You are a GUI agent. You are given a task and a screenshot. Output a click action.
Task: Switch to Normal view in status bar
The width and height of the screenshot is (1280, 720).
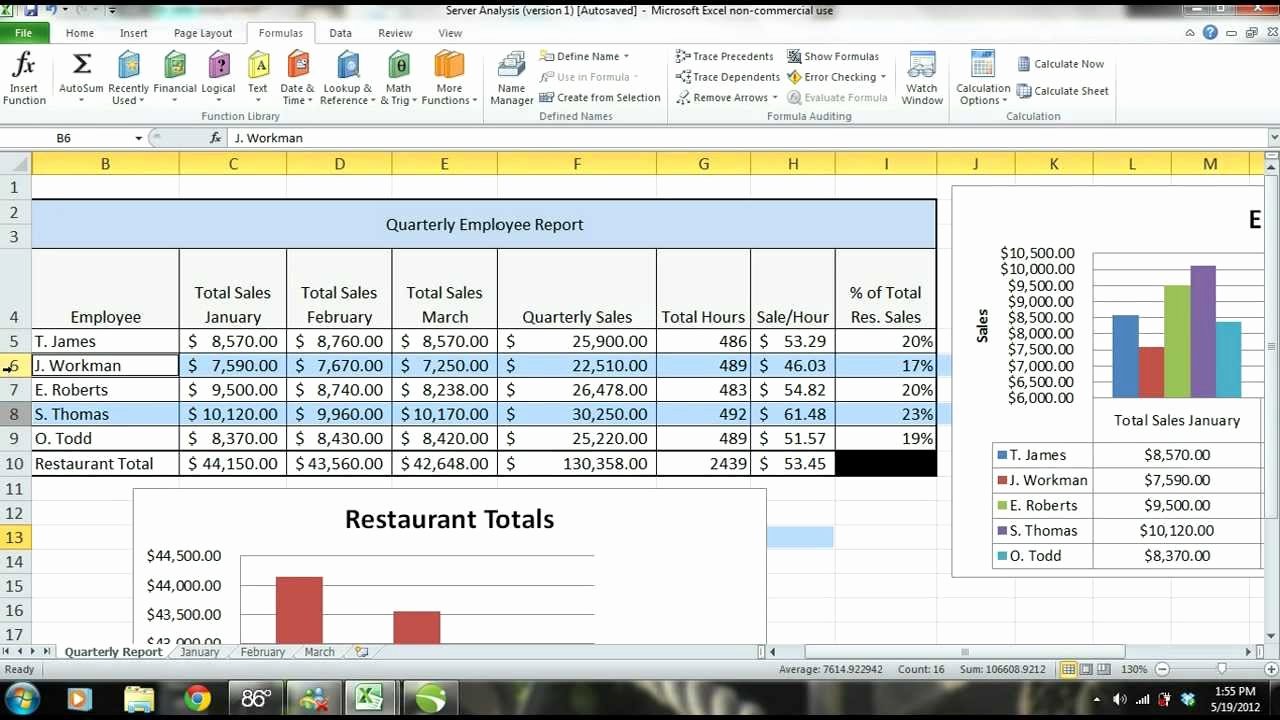click(1069, 669)
